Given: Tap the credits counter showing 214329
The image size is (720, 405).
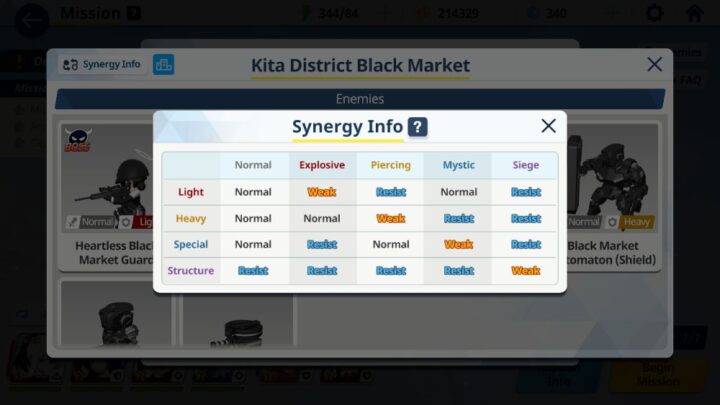Looking at the screenshot, I should click(450, 14).
